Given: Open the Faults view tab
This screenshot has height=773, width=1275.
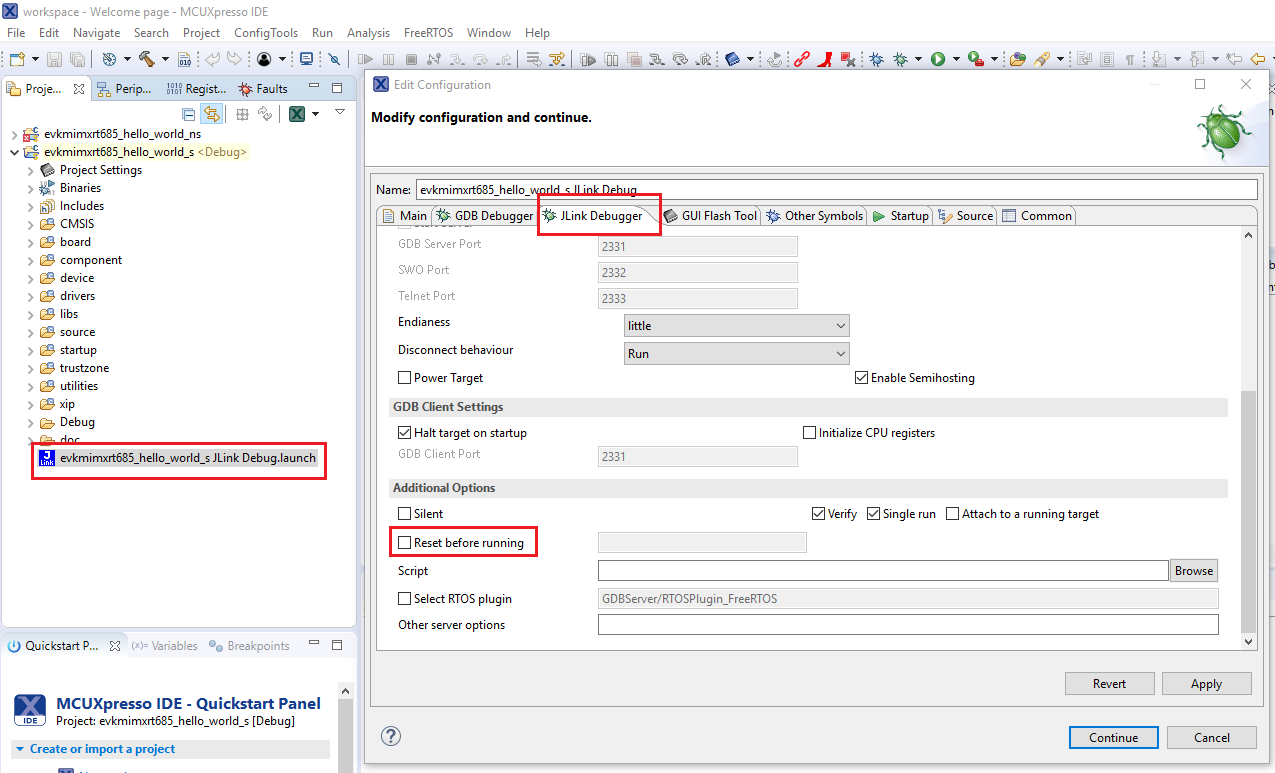Looking at the screenshot, I should point(262,89).
